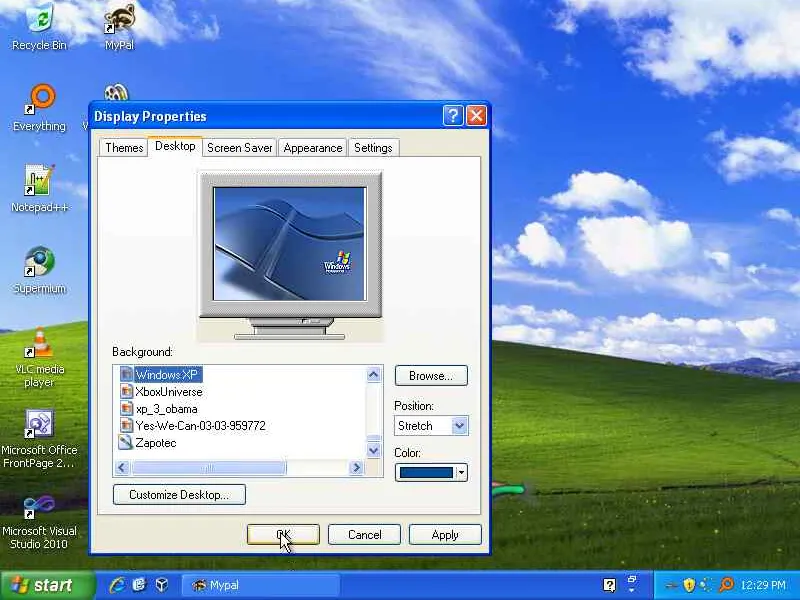Select the Windows XP background entry
The image size is (800, 600).
(x=161, y=375)
